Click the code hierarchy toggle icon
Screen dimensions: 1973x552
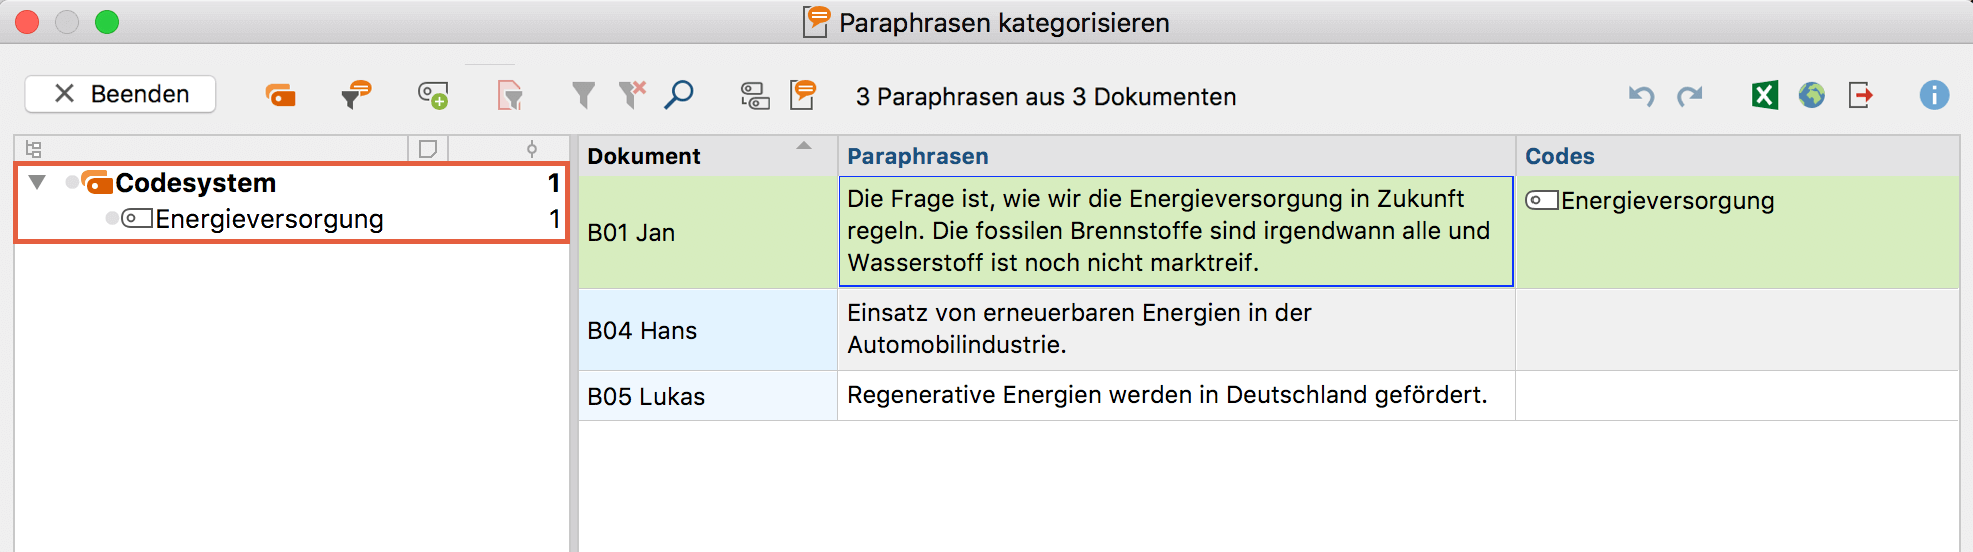coord(755,96)
